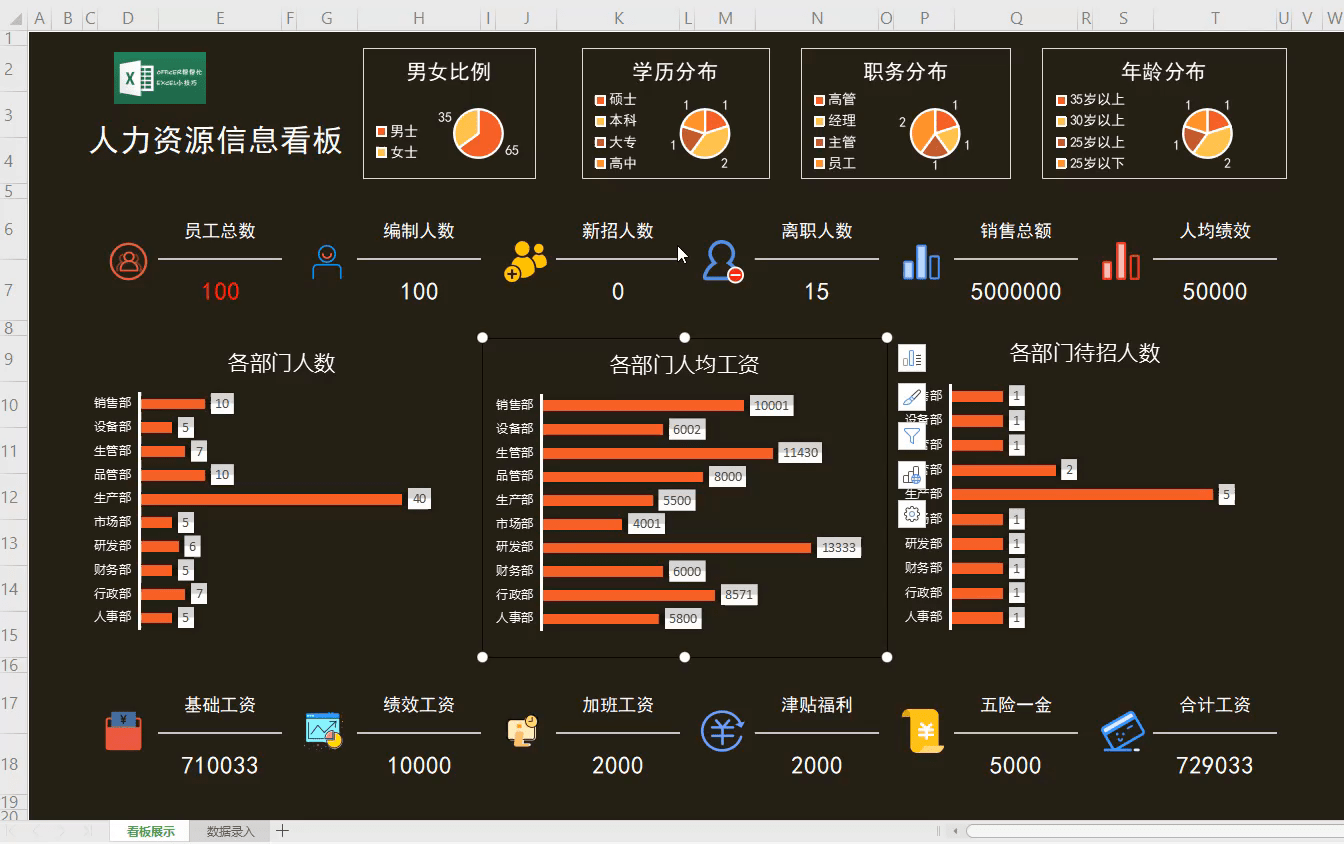Select the 基础工资 red wallet icon

[124, 731]
